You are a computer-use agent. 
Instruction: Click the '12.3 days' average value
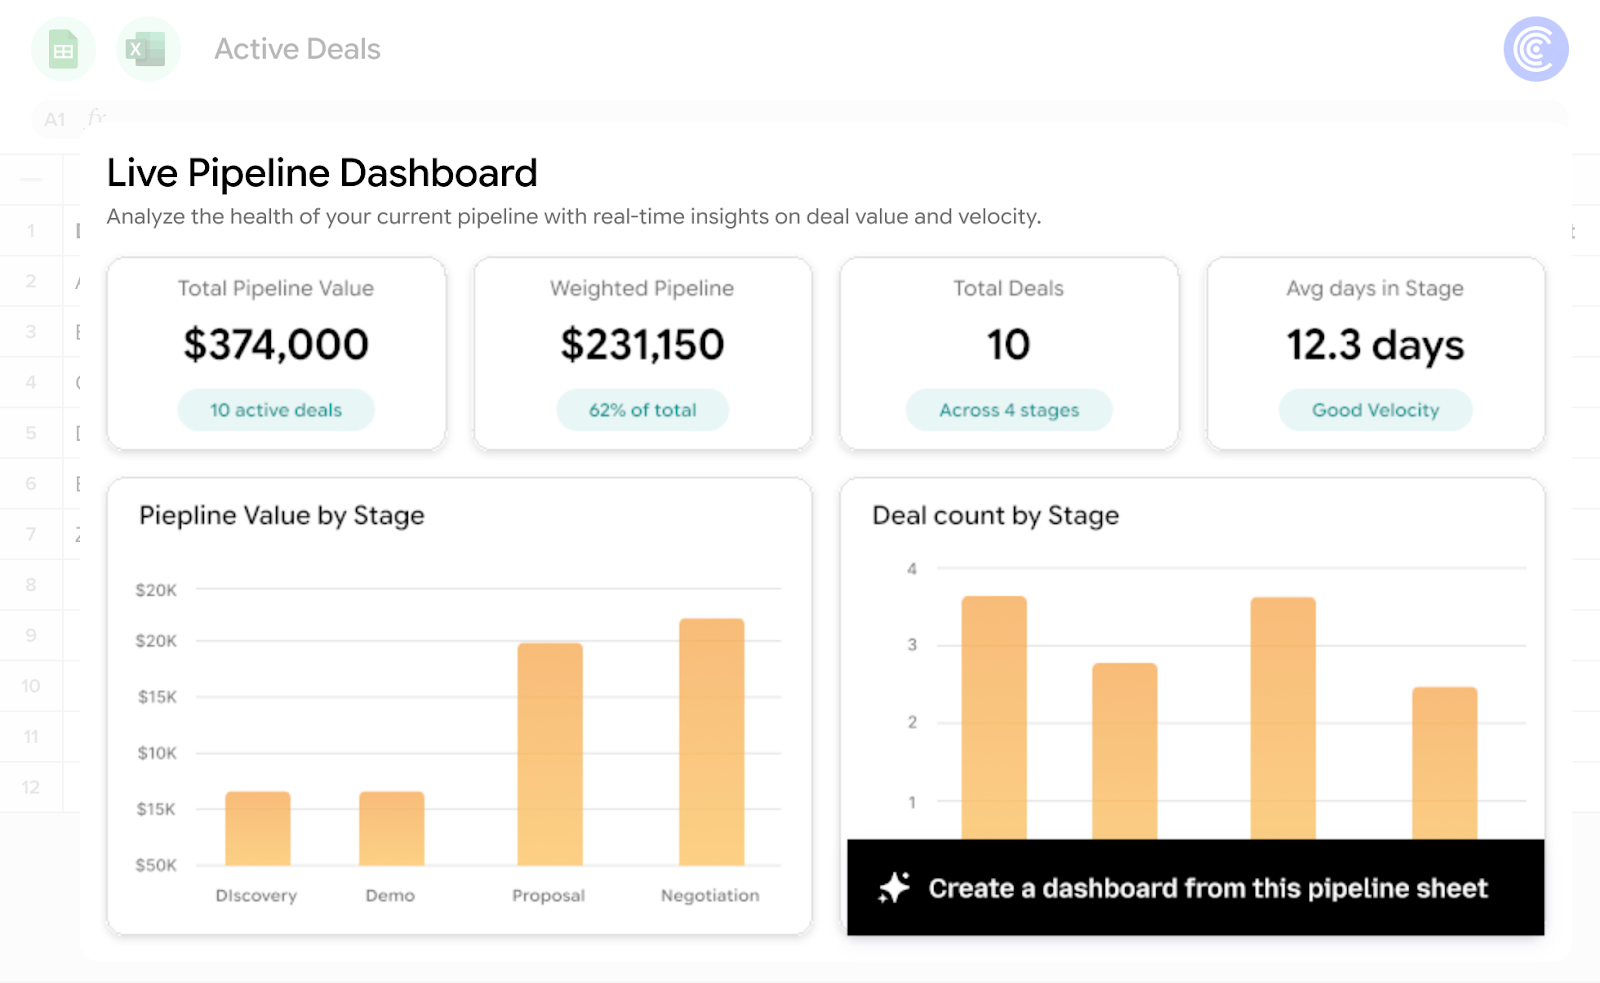(x=1375, y=346)
